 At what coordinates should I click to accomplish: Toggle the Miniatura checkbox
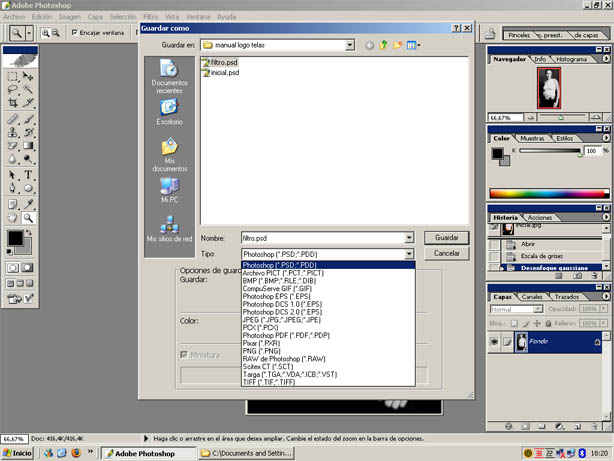pyautogui.click(x=183, y=355)
